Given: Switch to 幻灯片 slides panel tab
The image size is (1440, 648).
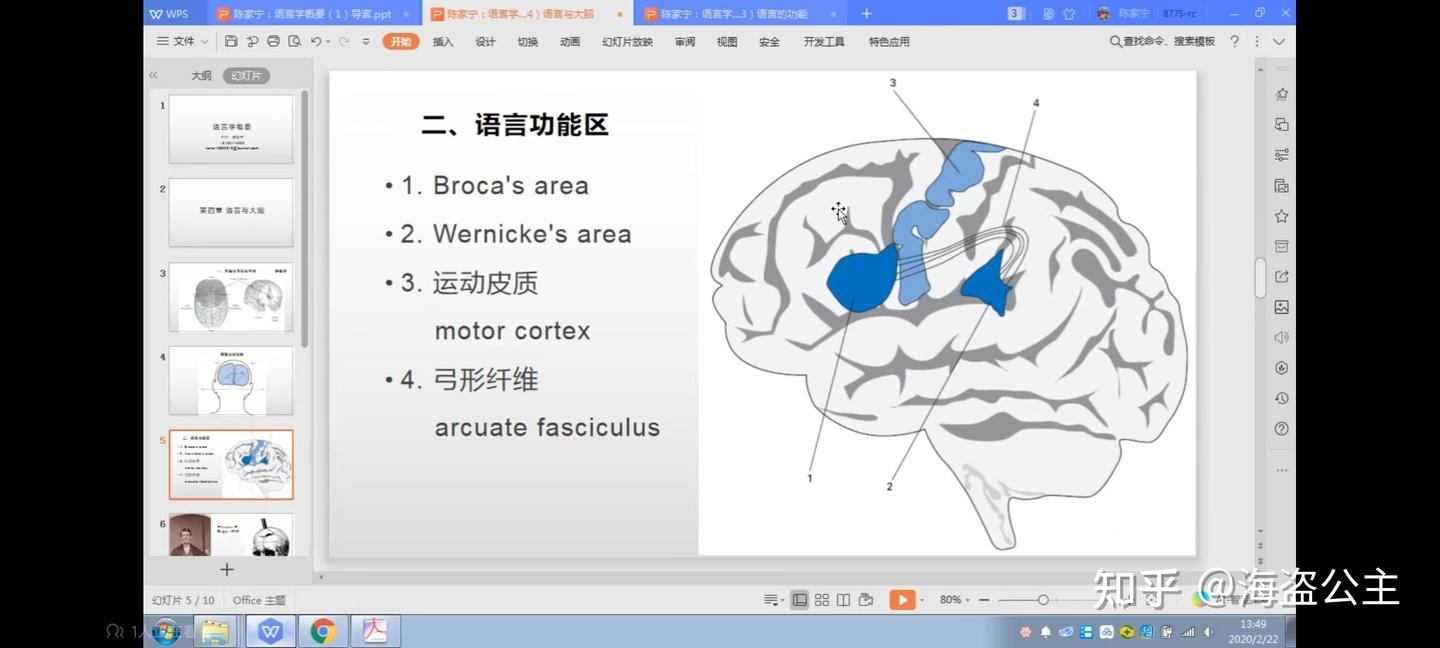Looking at the screenshot, I should coord(246,75).
